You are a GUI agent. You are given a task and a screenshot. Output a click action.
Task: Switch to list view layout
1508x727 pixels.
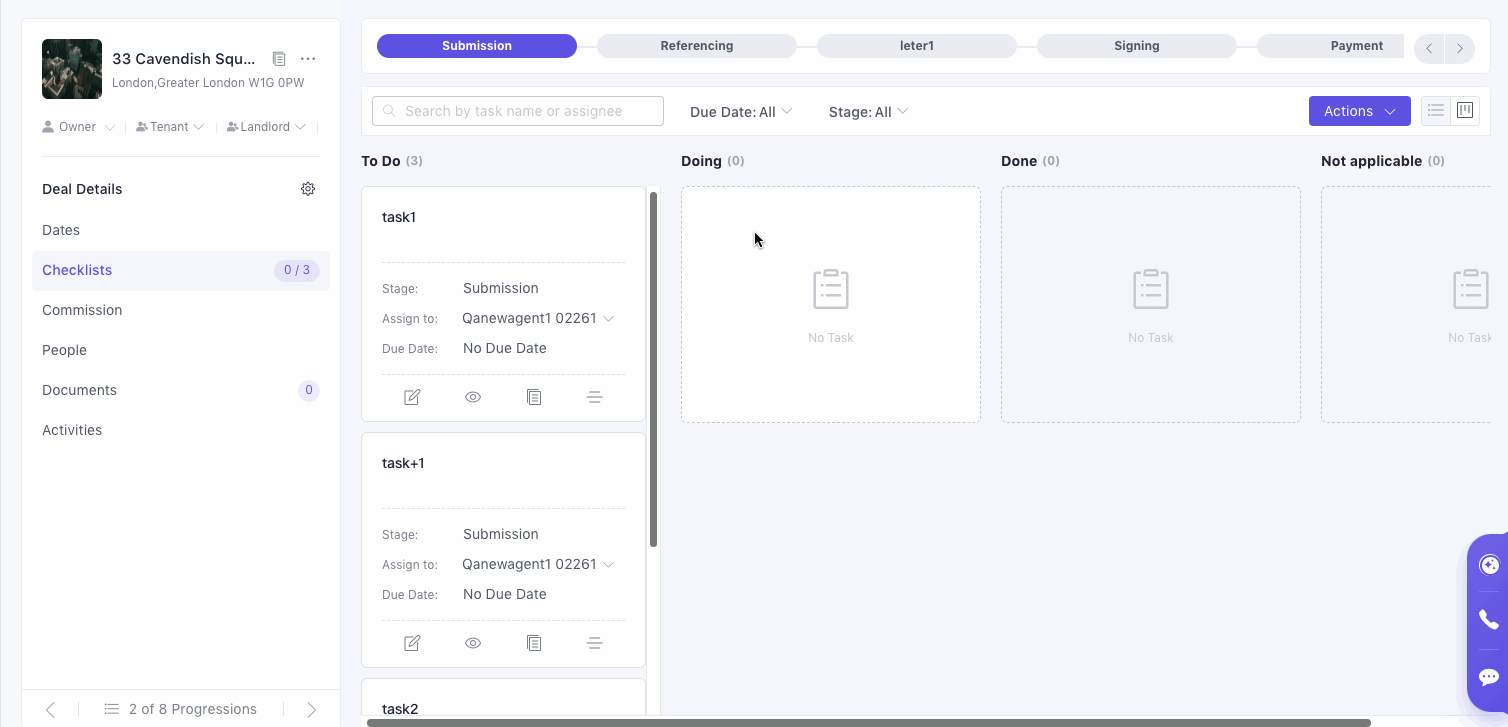click(1436, 111)
